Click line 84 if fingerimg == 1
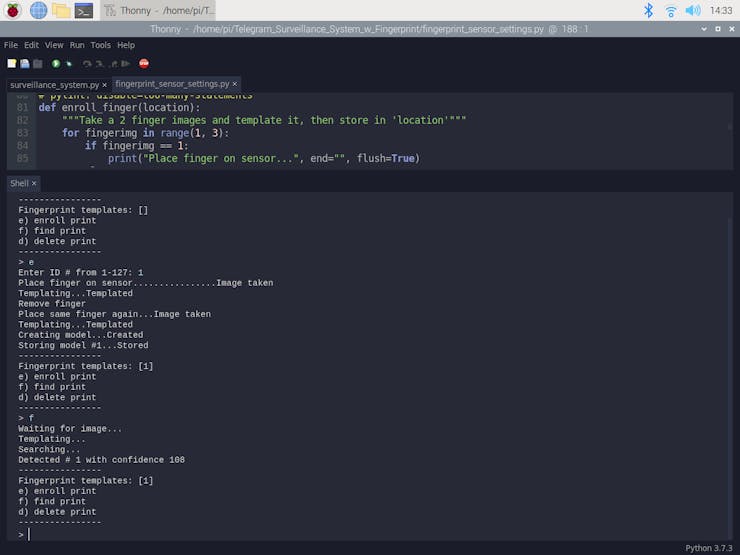The image size is (740, 555). pos(136,145)
